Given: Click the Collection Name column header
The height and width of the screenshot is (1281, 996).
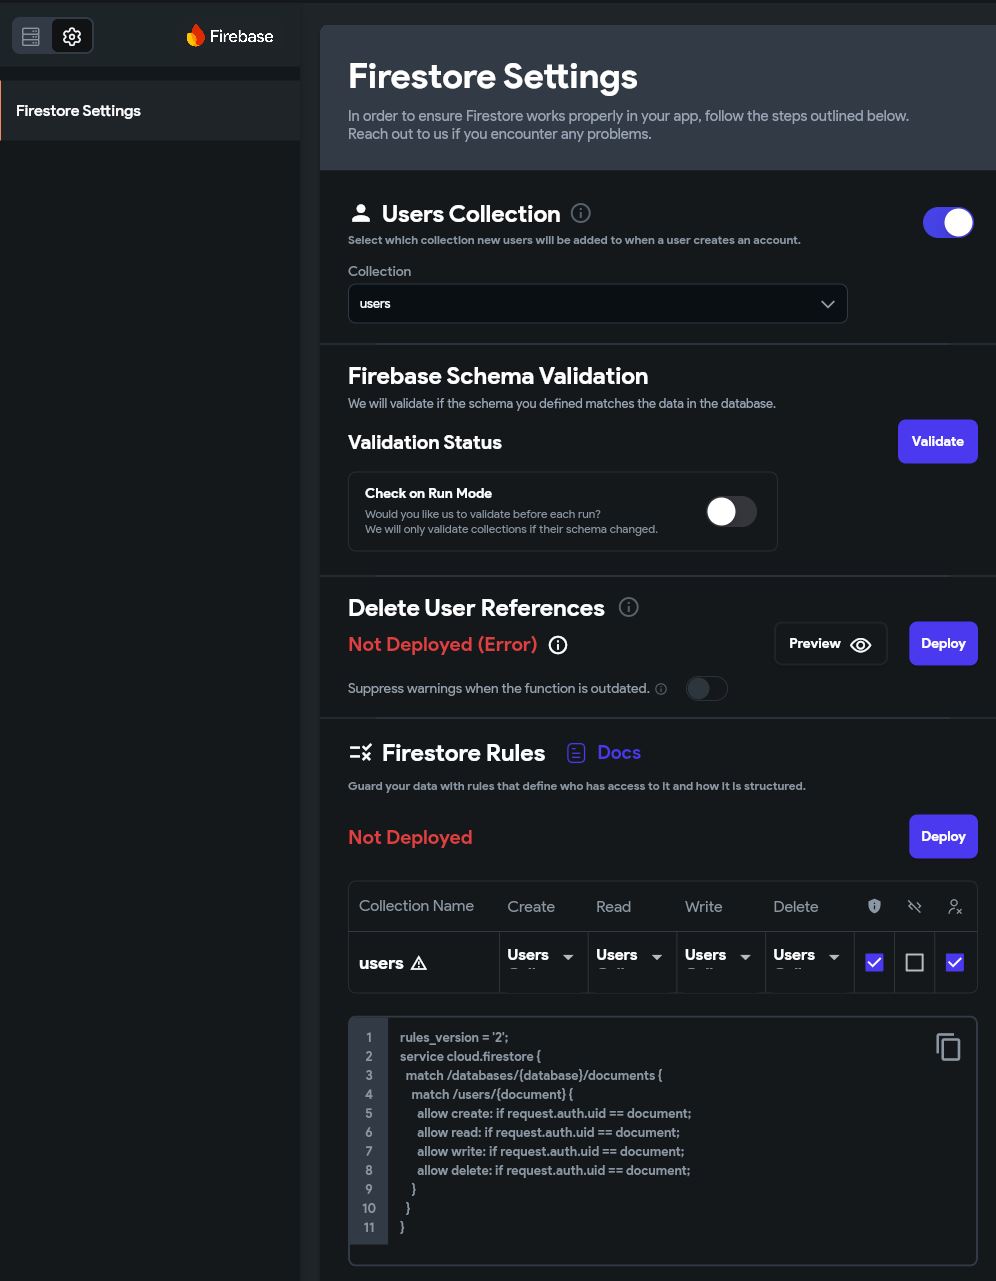Looking at the screenshot, I should pos(416,906).
